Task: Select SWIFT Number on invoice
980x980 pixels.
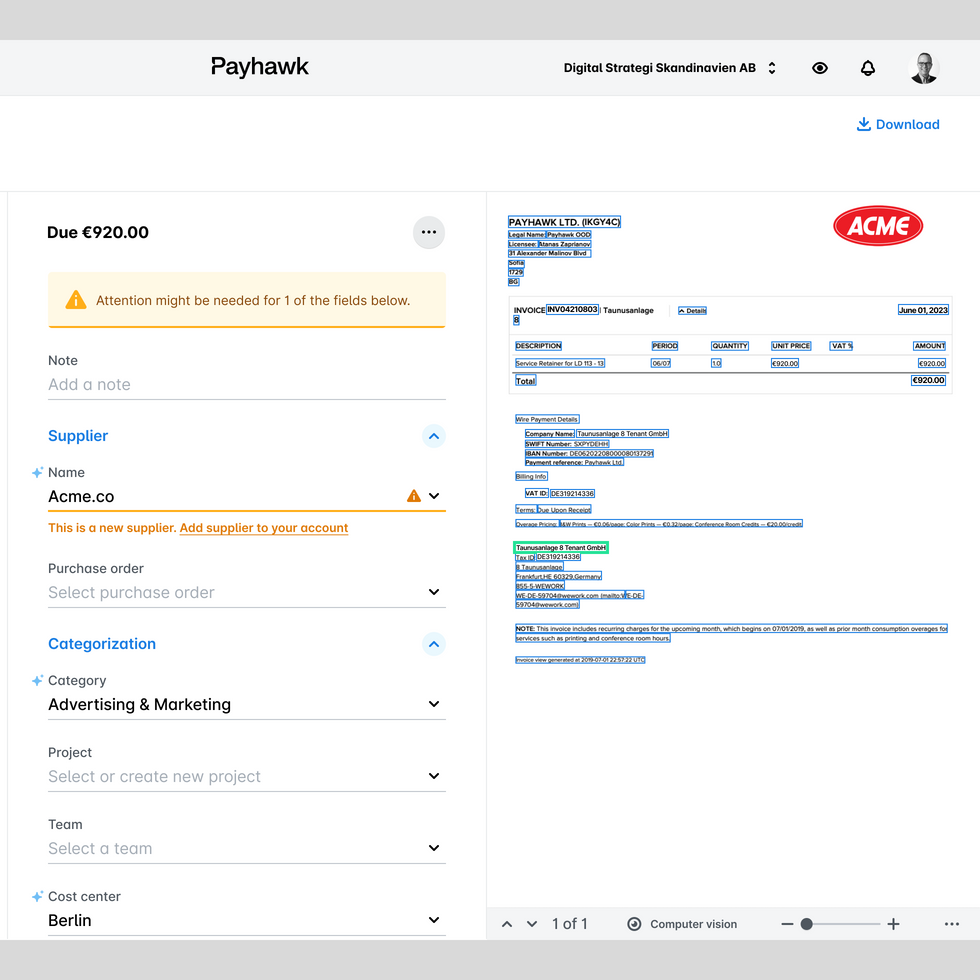Action: pyautogui.click(x=567, y=444)
